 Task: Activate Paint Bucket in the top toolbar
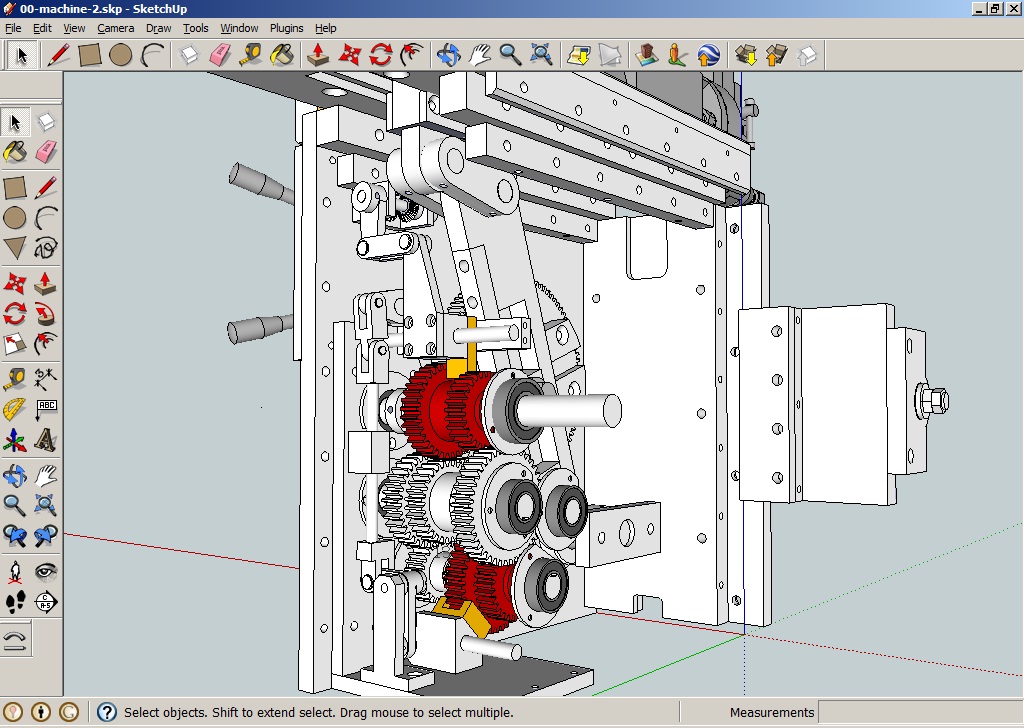click(x=282, y=55)
